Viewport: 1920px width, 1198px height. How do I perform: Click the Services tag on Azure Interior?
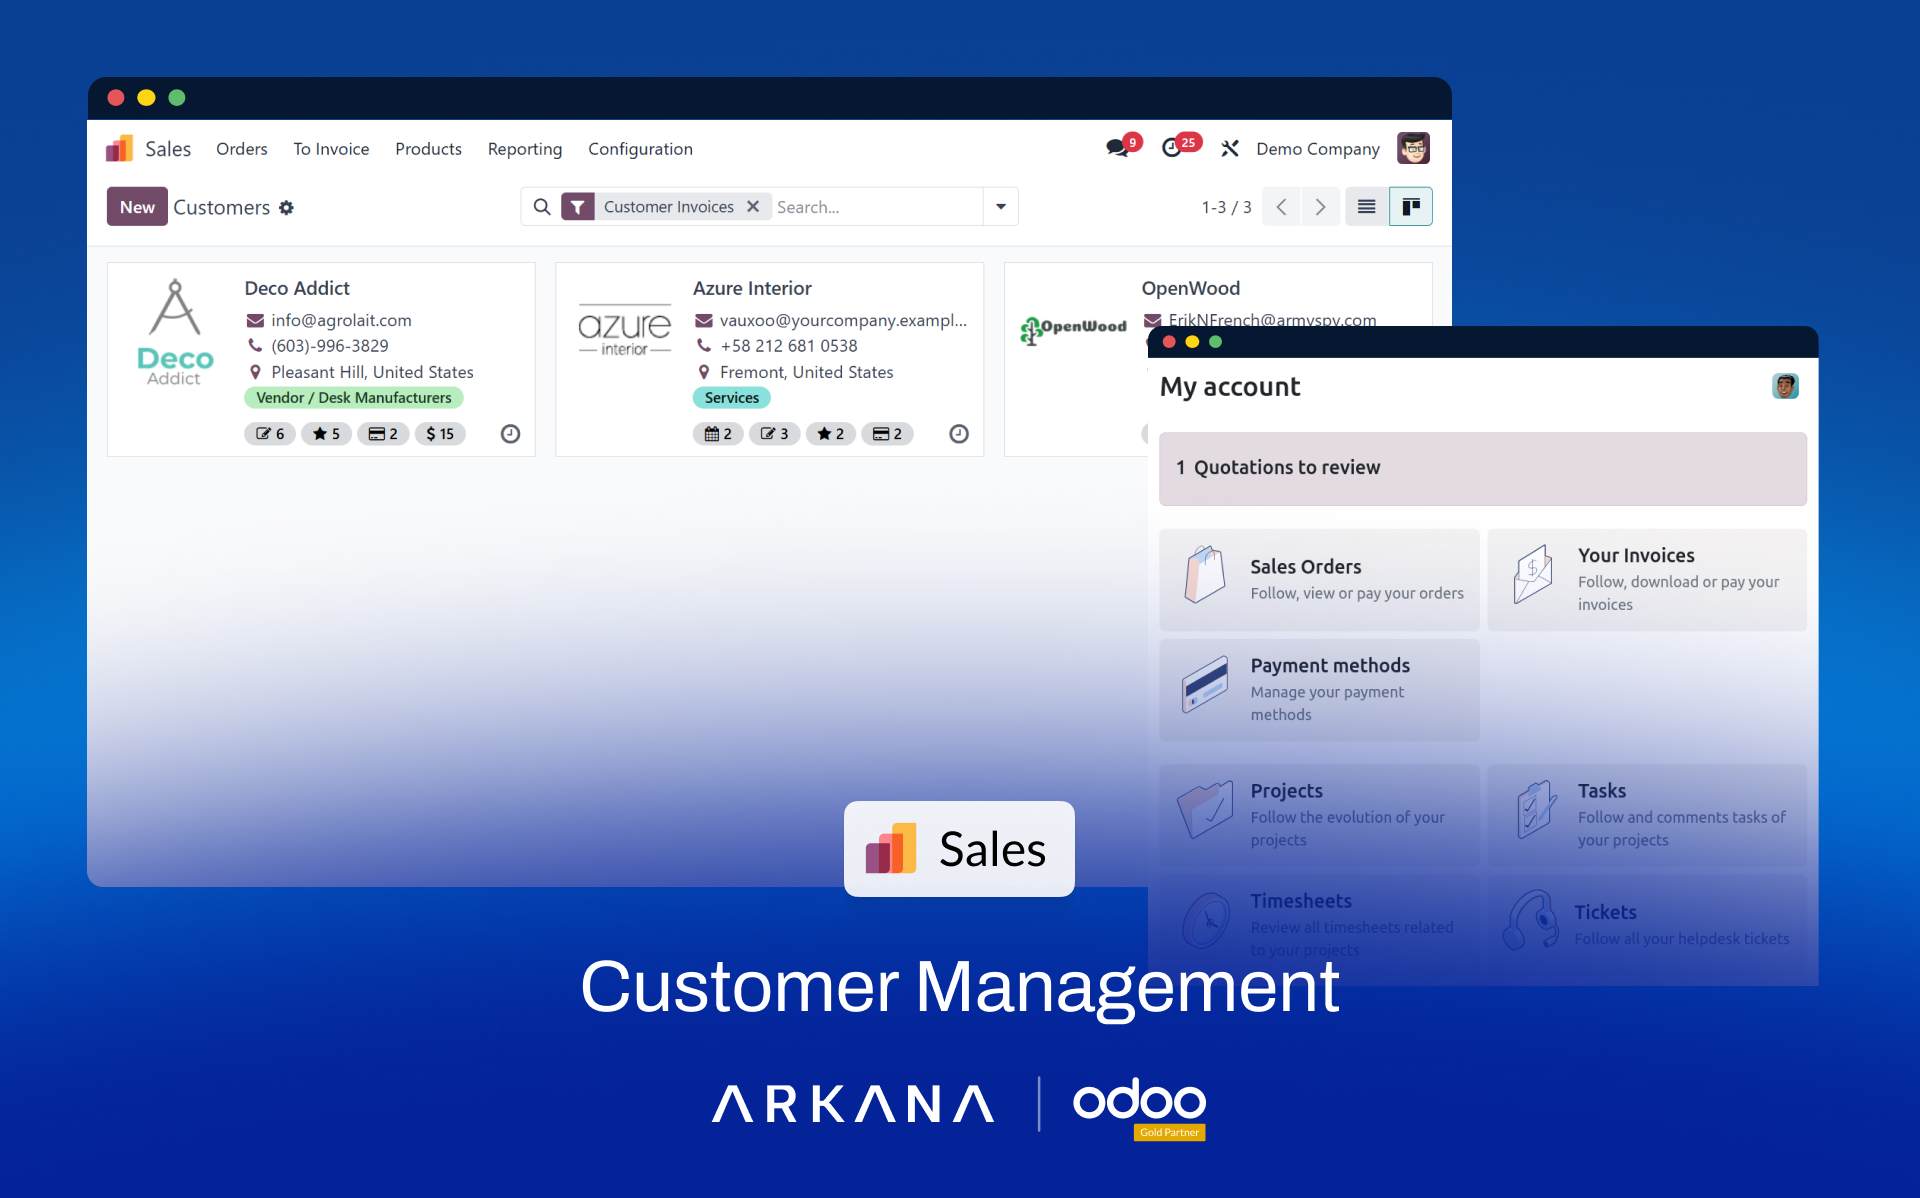click(732, 398)
